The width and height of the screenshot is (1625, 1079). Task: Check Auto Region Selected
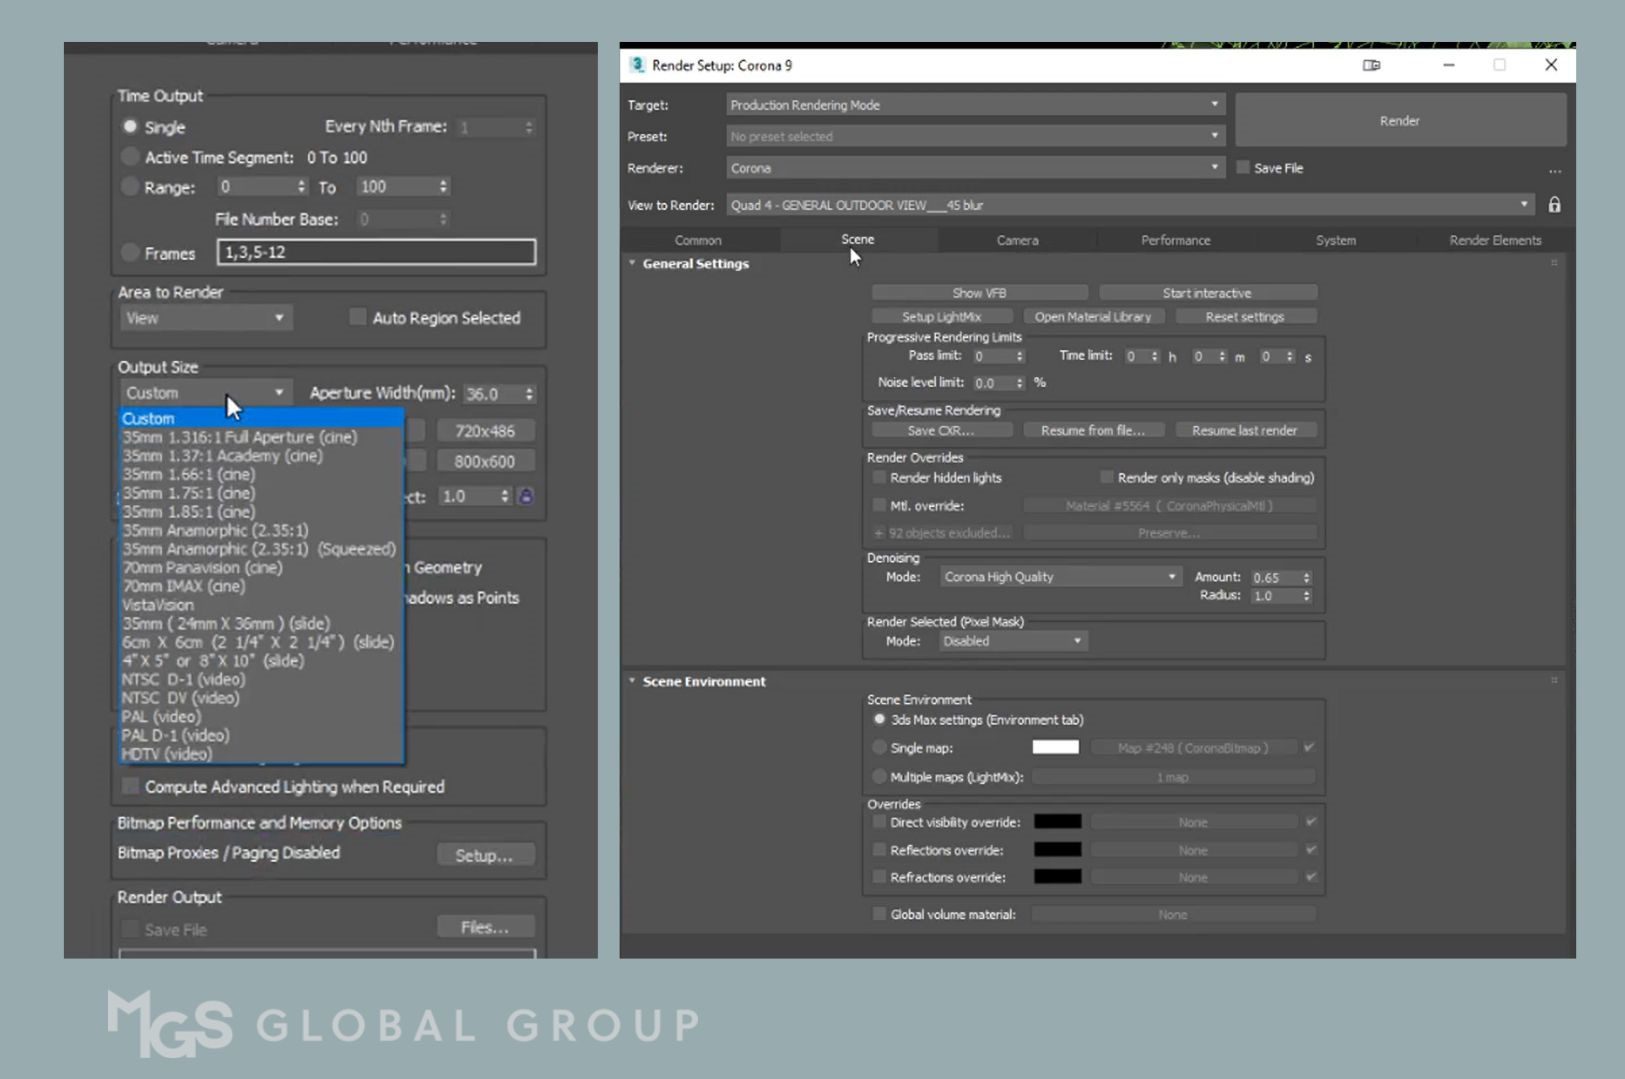click(357, 317)
